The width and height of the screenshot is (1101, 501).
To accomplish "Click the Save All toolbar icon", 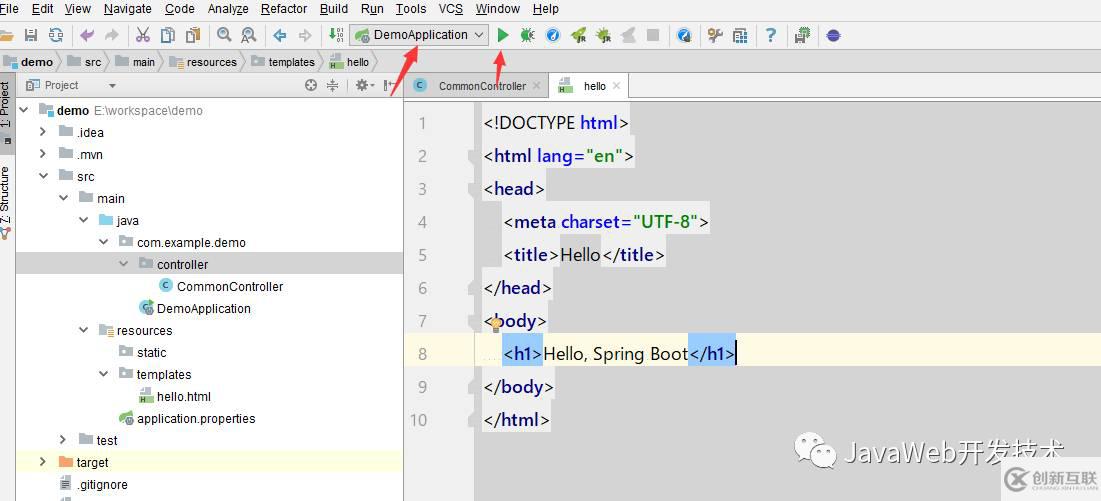I will pyautogui.click(x=31, y=35).
